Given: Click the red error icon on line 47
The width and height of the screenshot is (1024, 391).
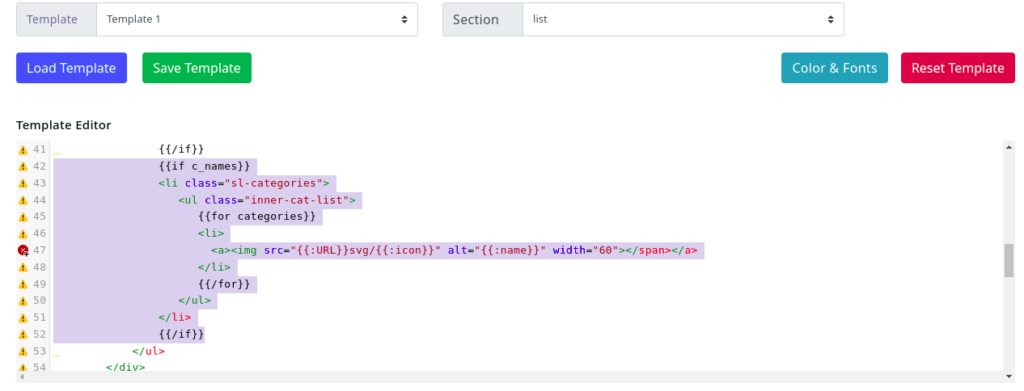Looking at the screenshot, I should [x=23, y=251].
